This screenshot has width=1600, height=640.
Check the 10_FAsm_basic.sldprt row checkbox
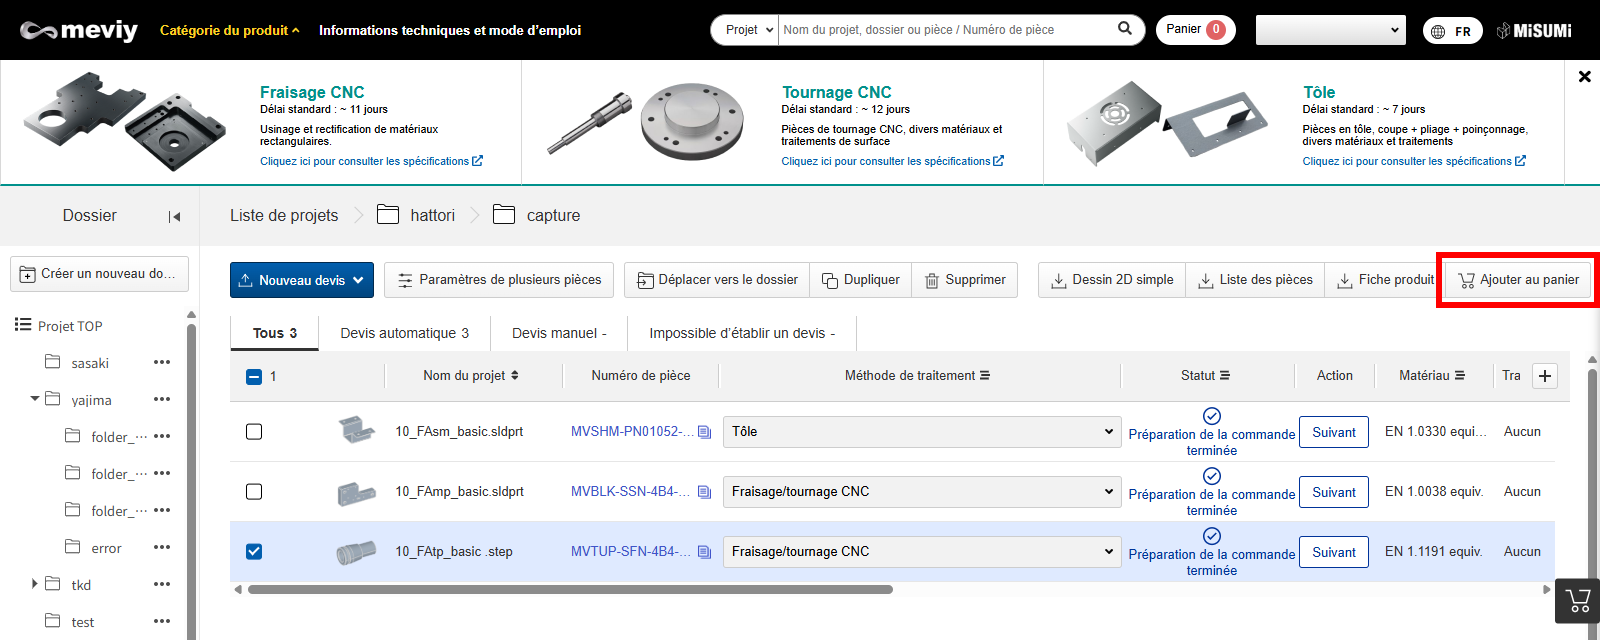point(254,432)
